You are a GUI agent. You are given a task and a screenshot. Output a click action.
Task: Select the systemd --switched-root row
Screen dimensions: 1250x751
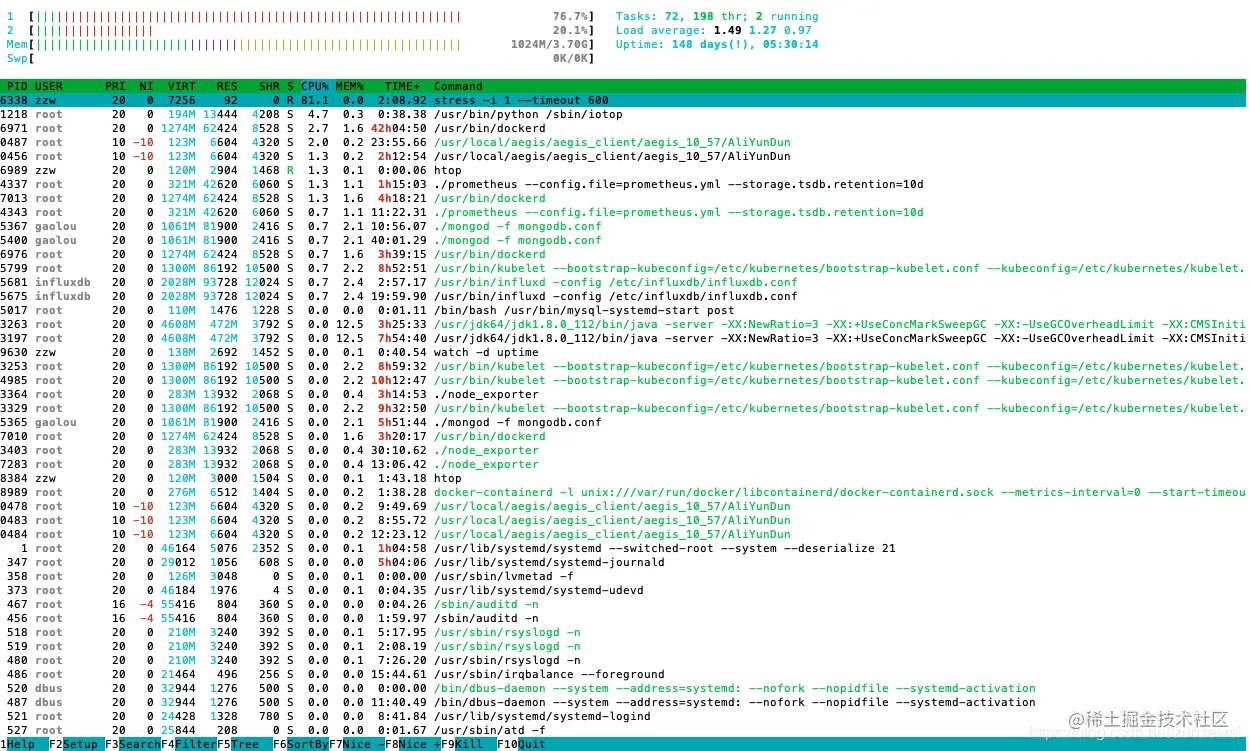pos(623,548)
